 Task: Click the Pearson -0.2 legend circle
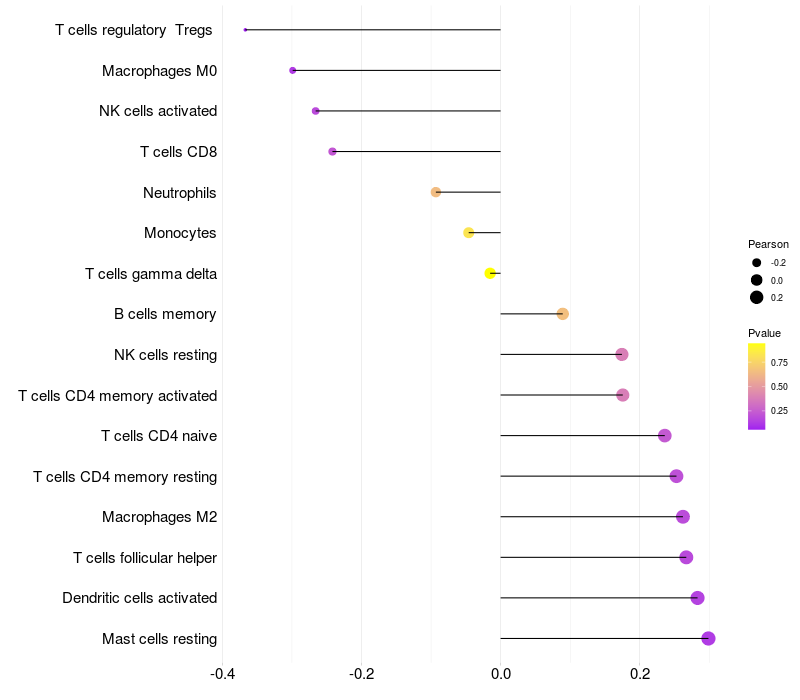click(x=757, y=263)
